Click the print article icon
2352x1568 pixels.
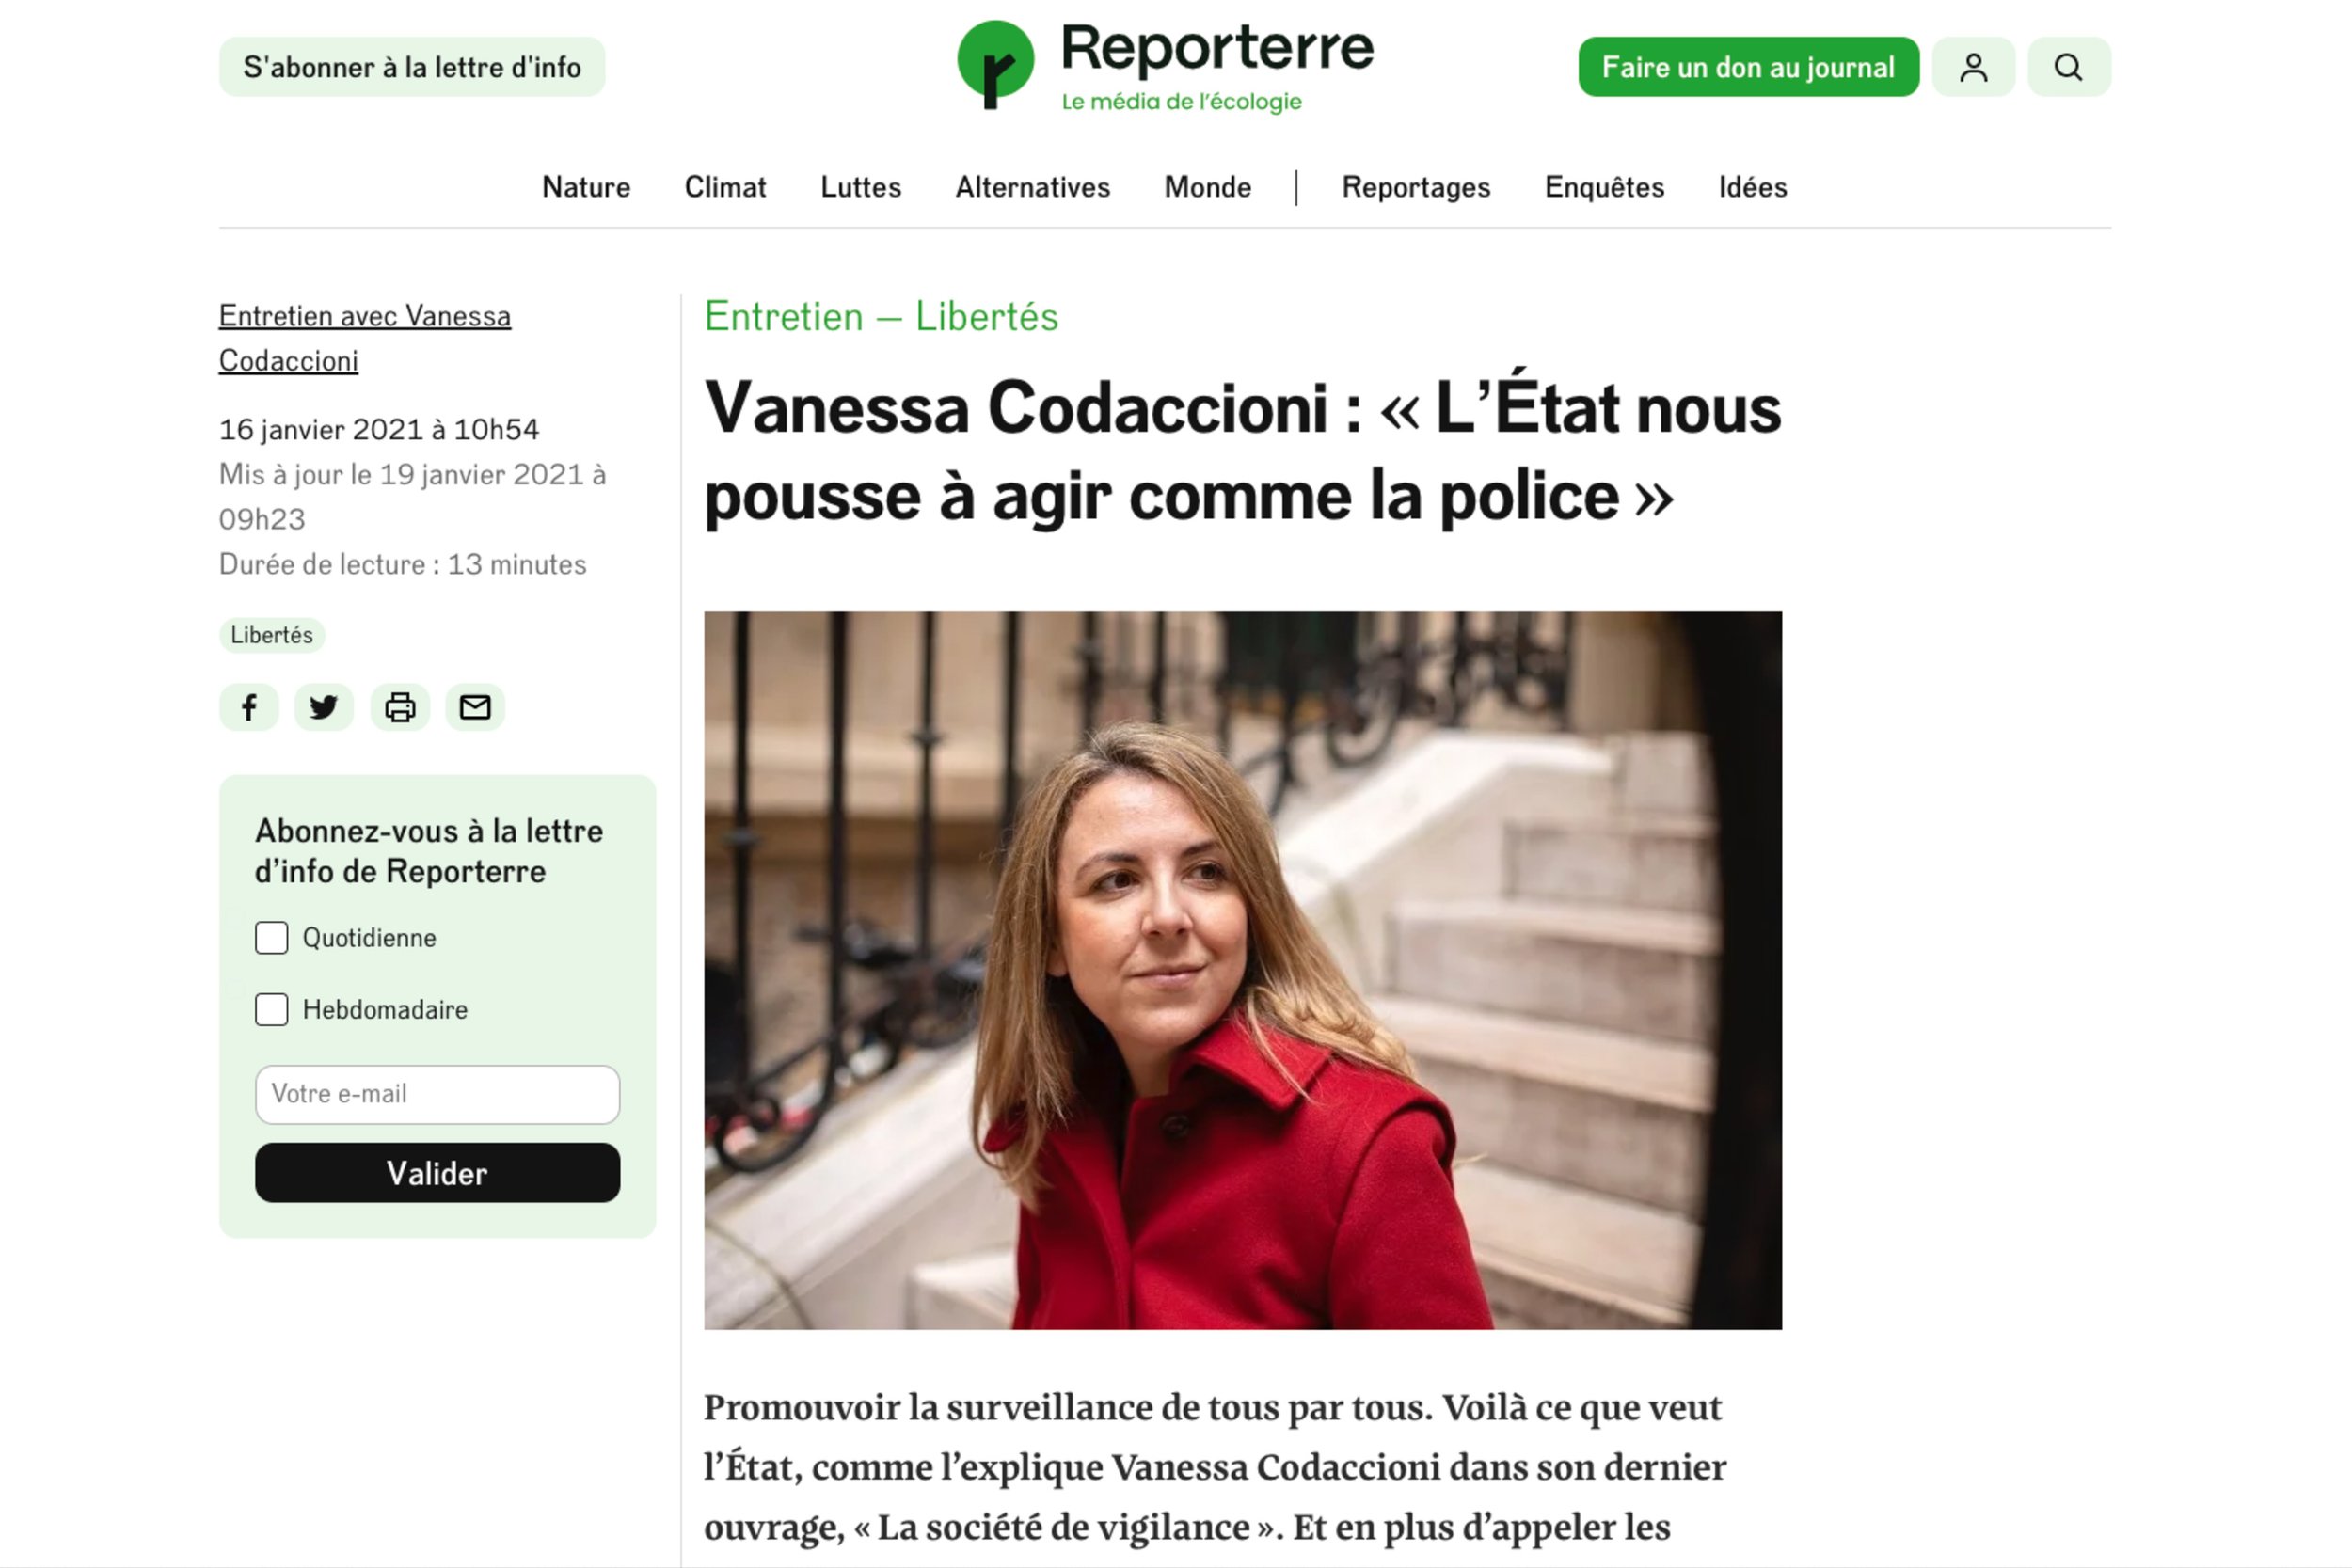pos(400,707)
